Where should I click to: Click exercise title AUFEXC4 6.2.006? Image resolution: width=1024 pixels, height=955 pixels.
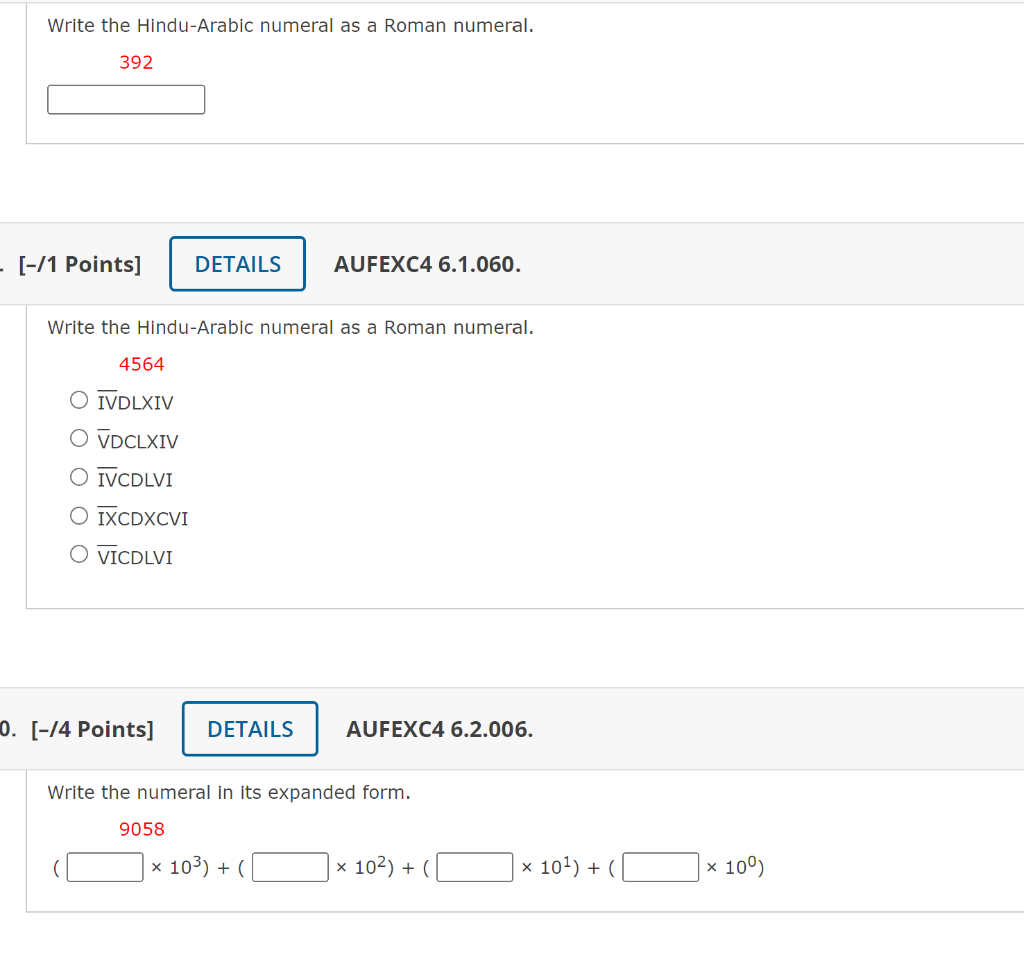[440, 729]
